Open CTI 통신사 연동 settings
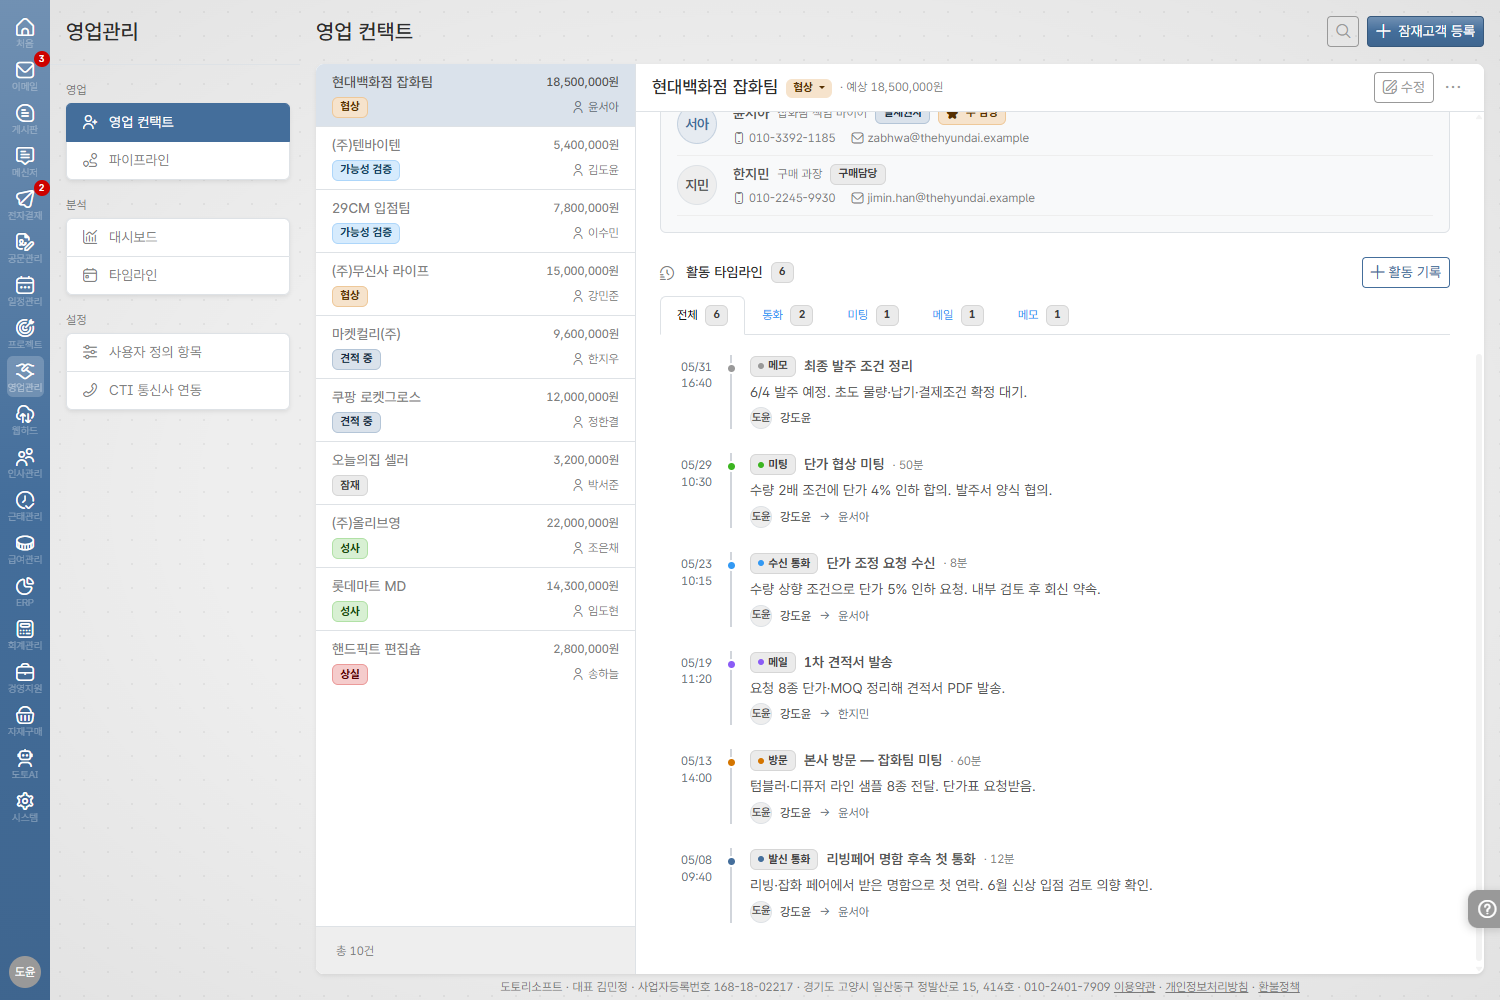Image resolution: width=1500 pixels, height=1000 pixels. pyautogui.click(x=178, y=390)
